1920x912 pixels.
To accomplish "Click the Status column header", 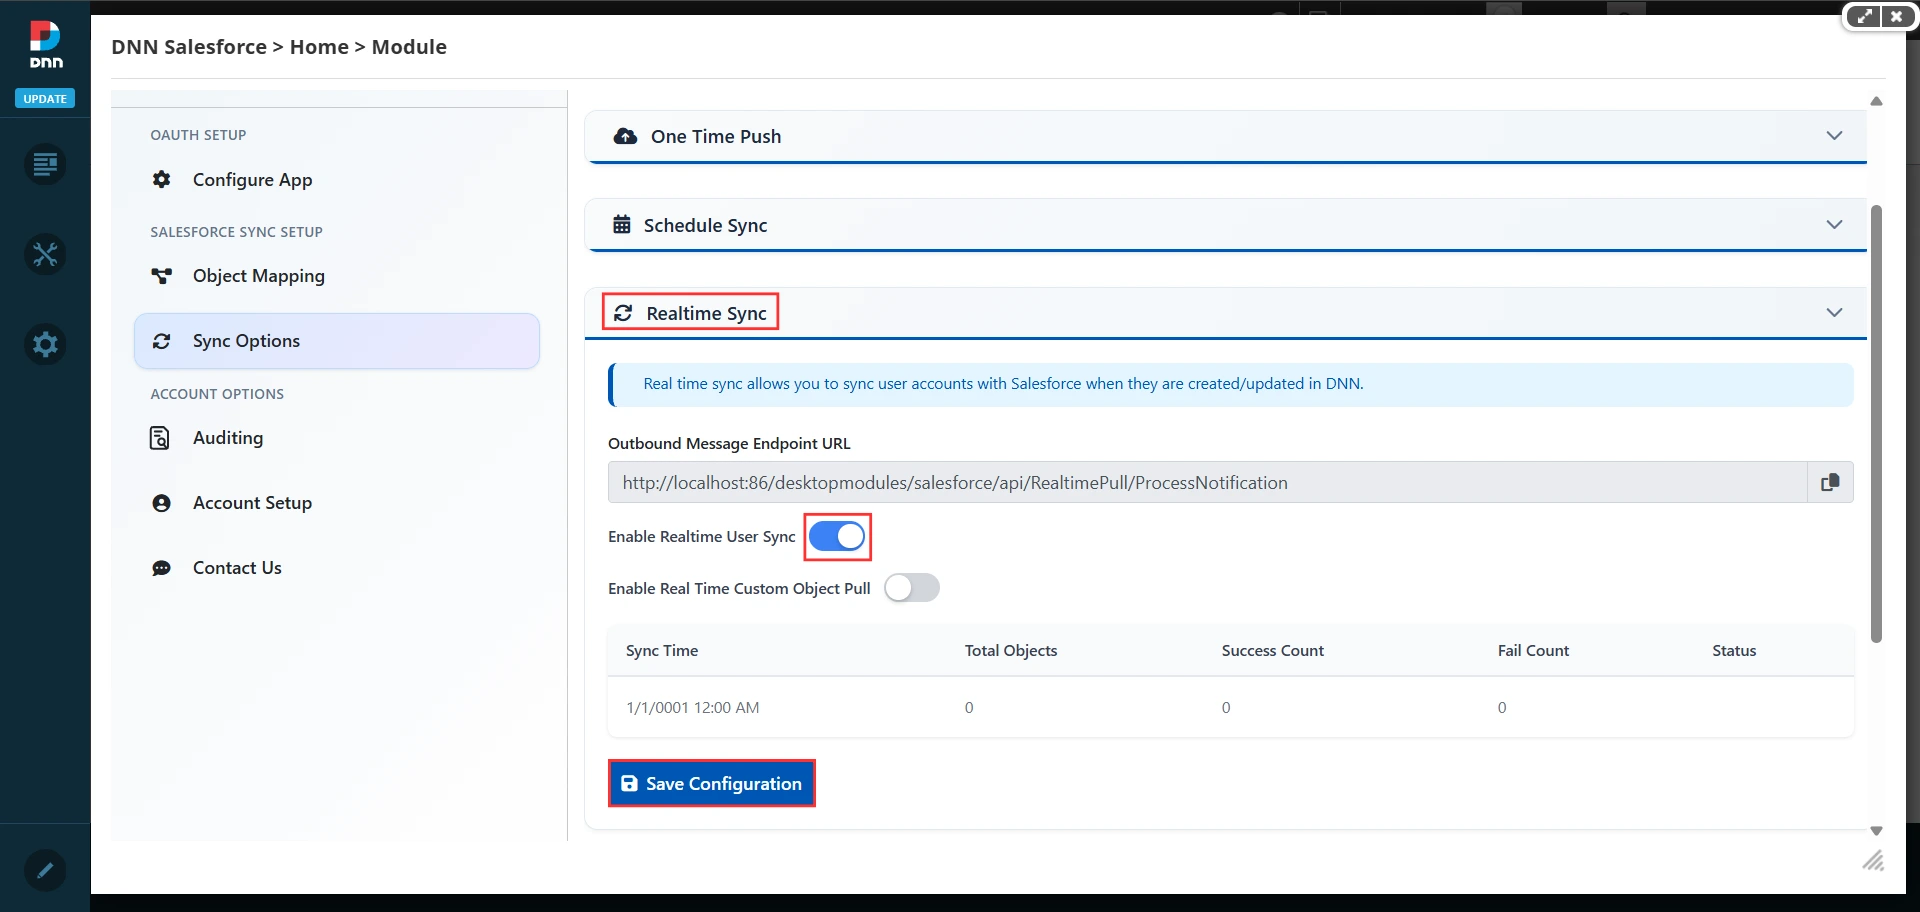I will point(1734,651).
